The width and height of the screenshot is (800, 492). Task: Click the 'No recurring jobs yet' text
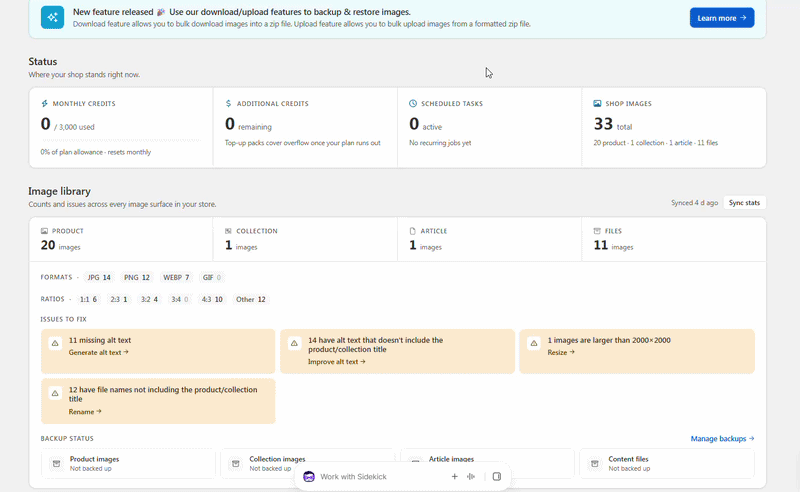pyautogui.click(x=440, y=143)
